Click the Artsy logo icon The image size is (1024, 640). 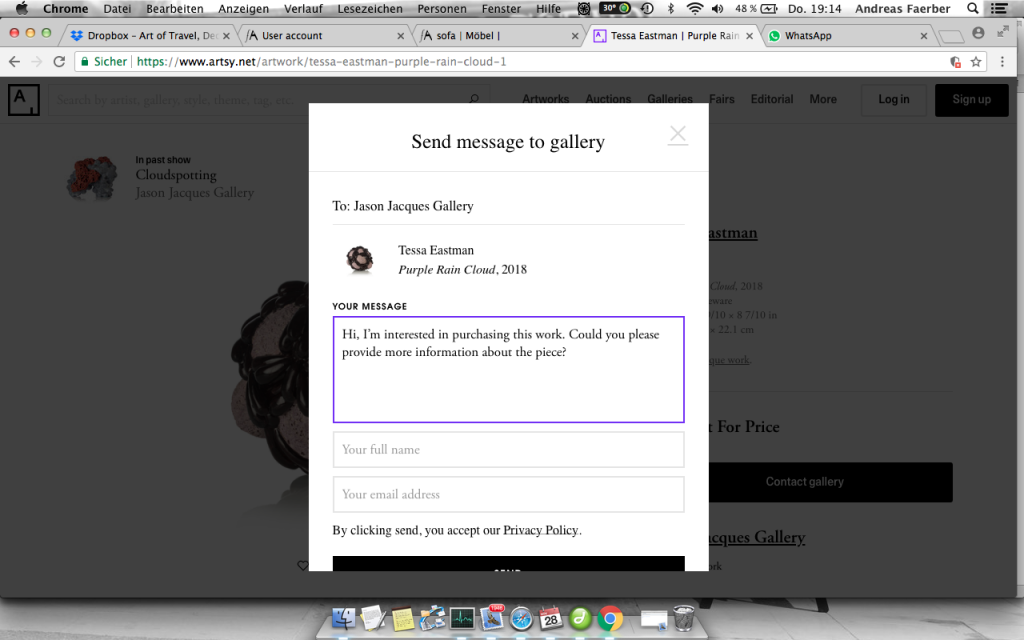click(23, 100)
